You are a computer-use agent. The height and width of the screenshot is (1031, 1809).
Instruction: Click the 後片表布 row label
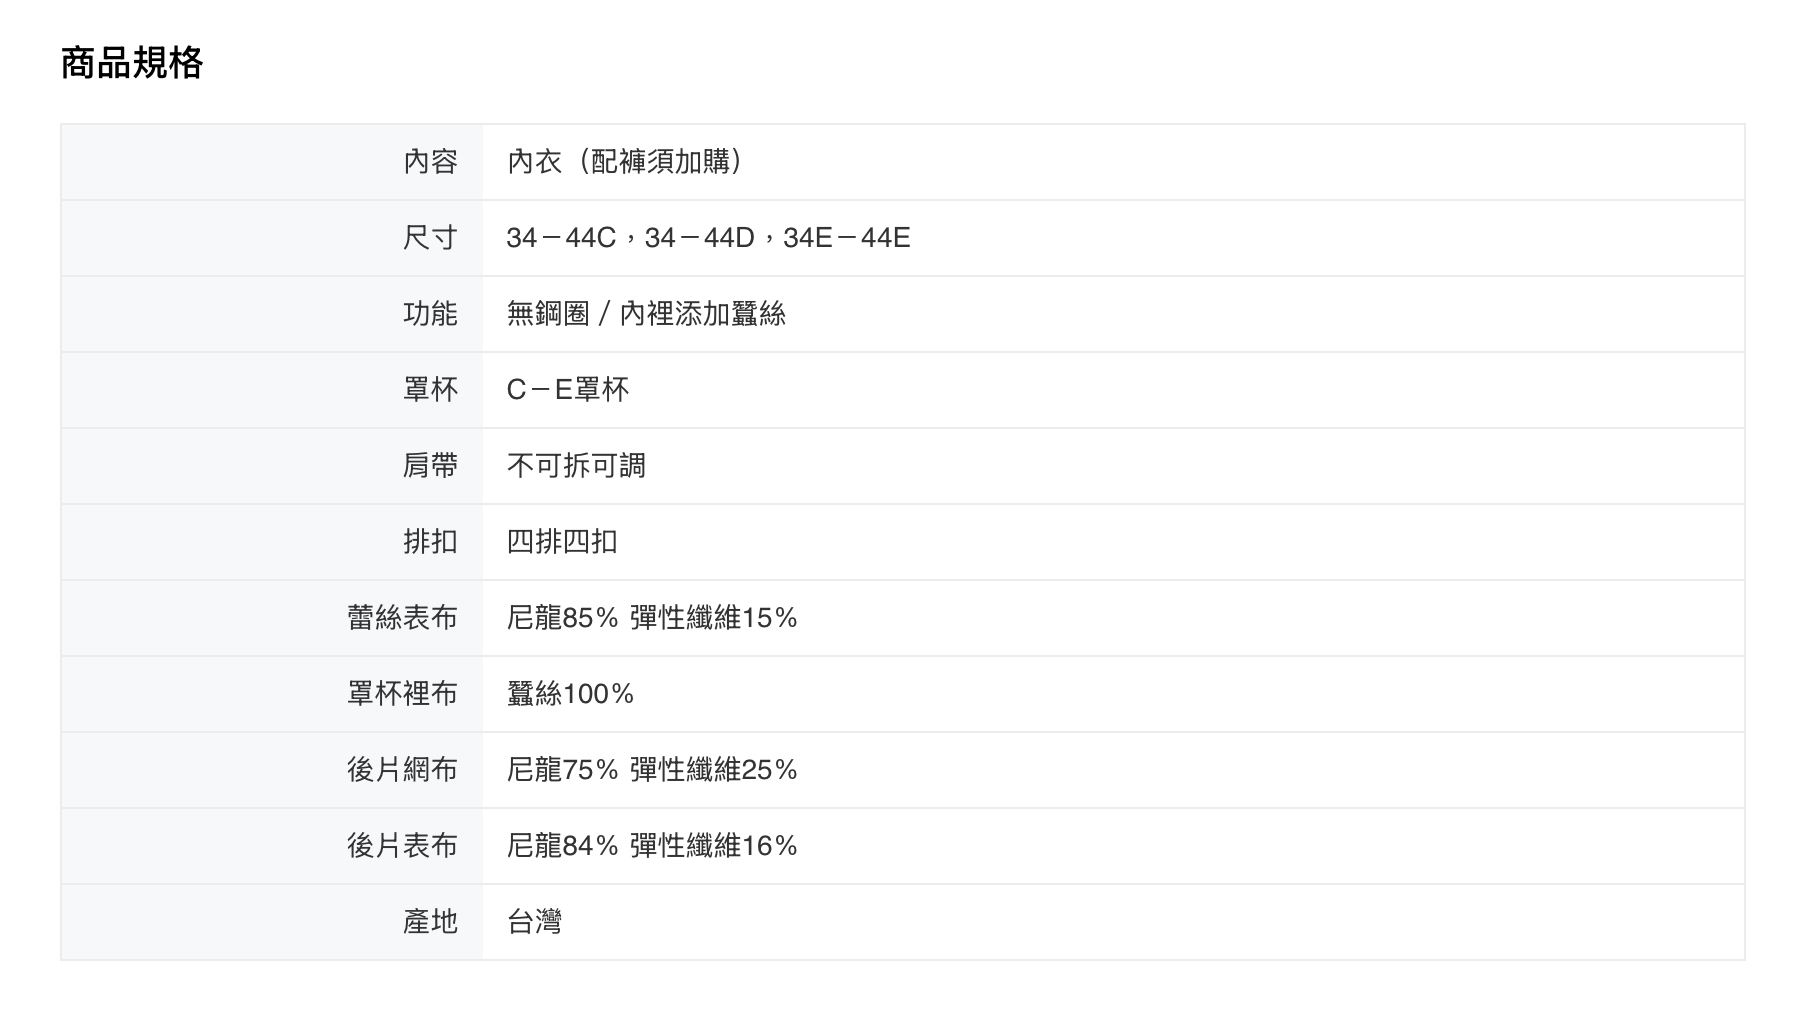tap(402, 846)
